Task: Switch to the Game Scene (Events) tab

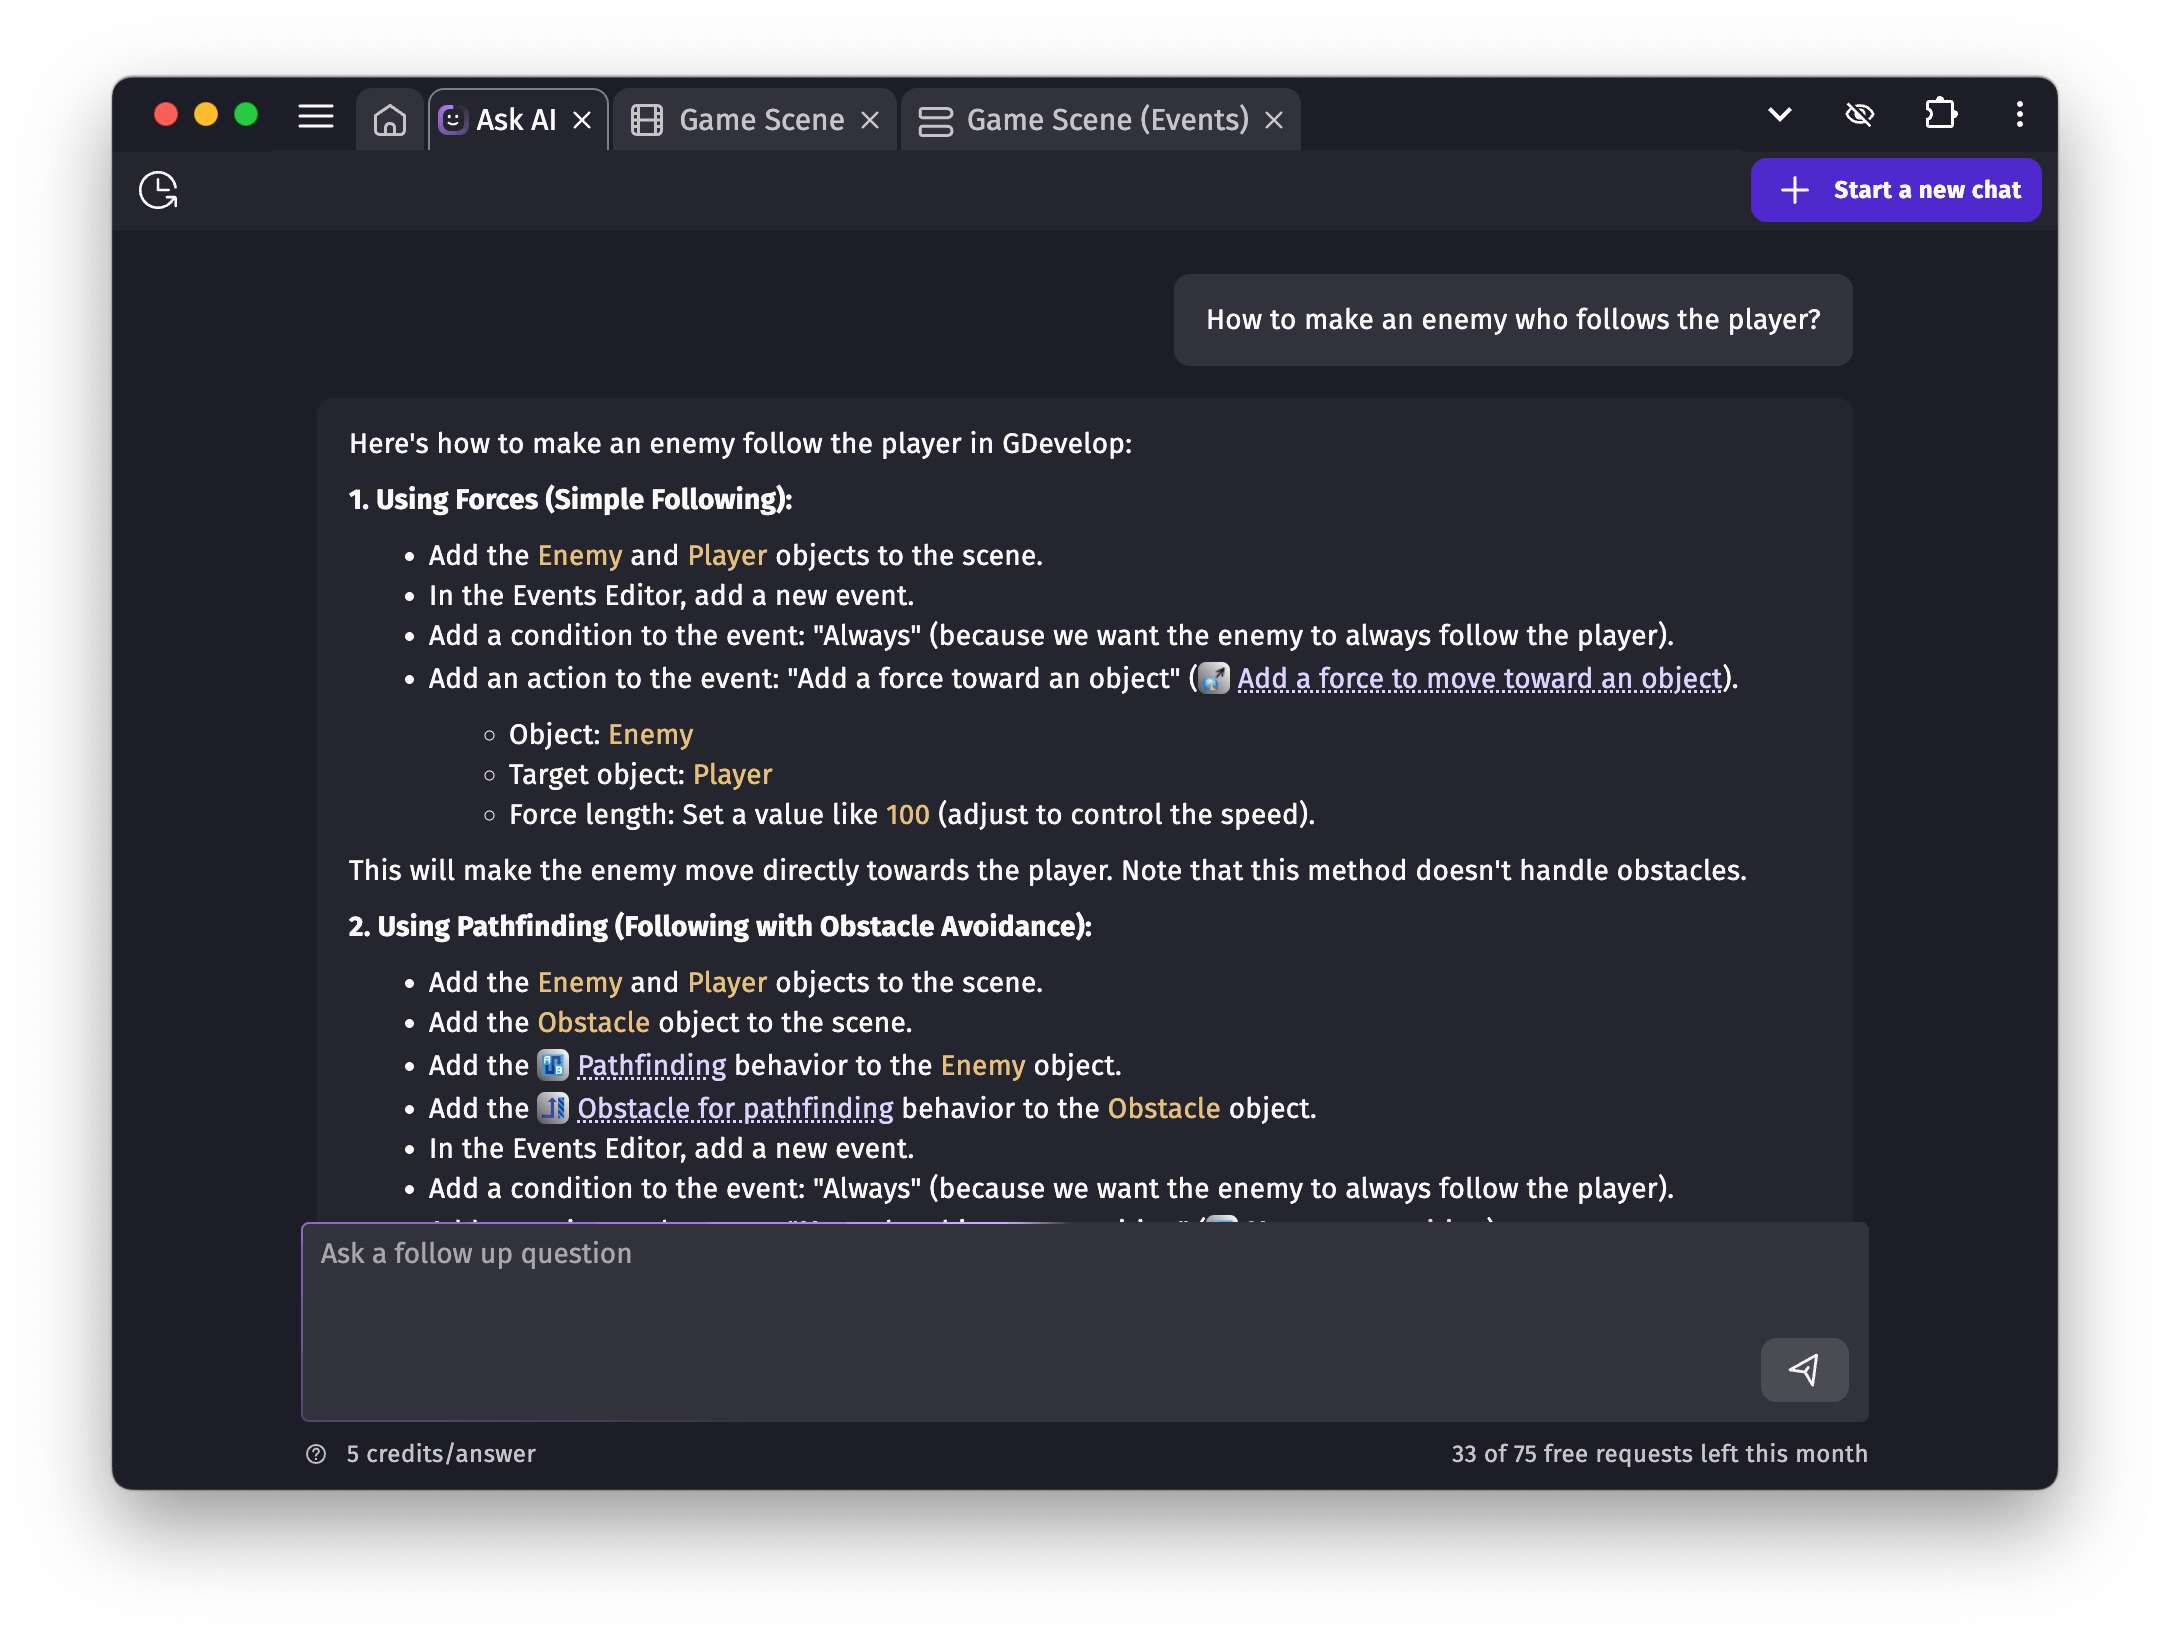Action: (x=1106, y=119)
